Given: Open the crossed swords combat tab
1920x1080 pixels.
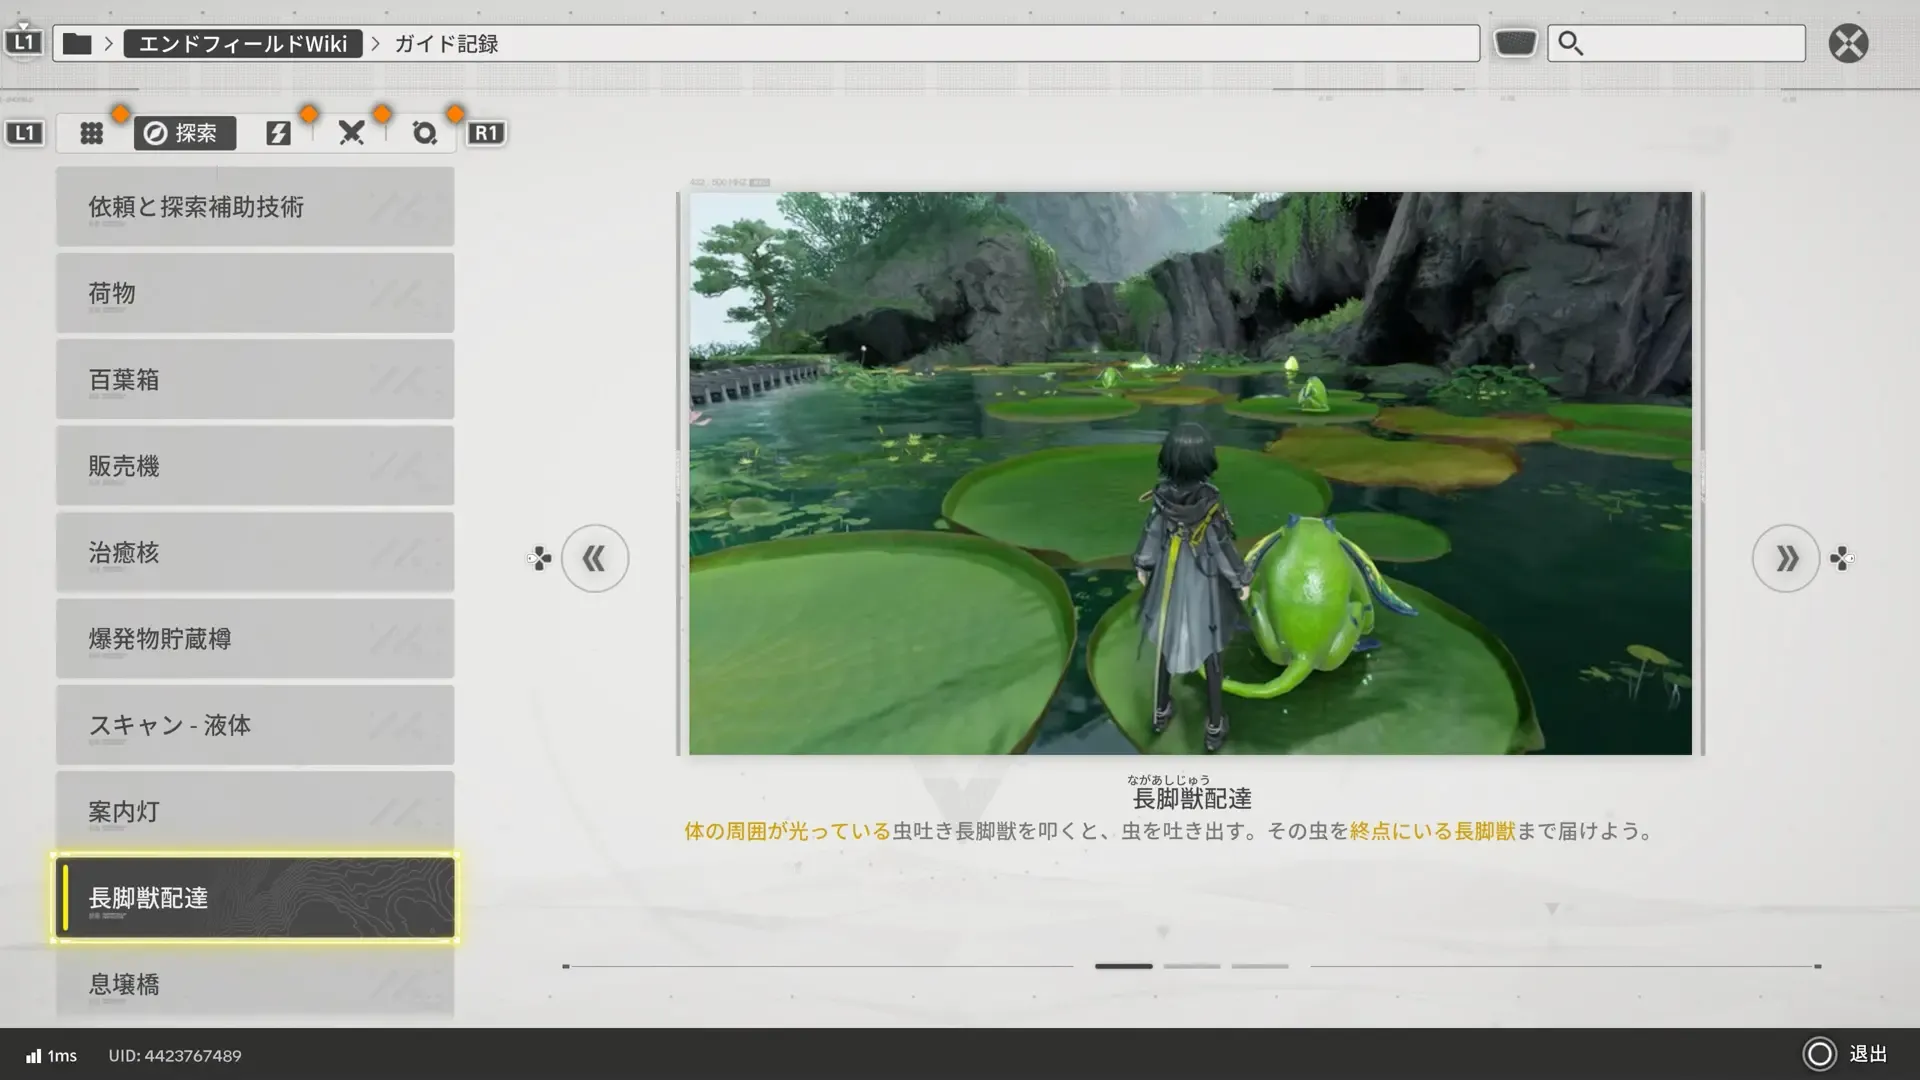Looking at the screenshot, I should pyautogui.click(x=351, y=133).
